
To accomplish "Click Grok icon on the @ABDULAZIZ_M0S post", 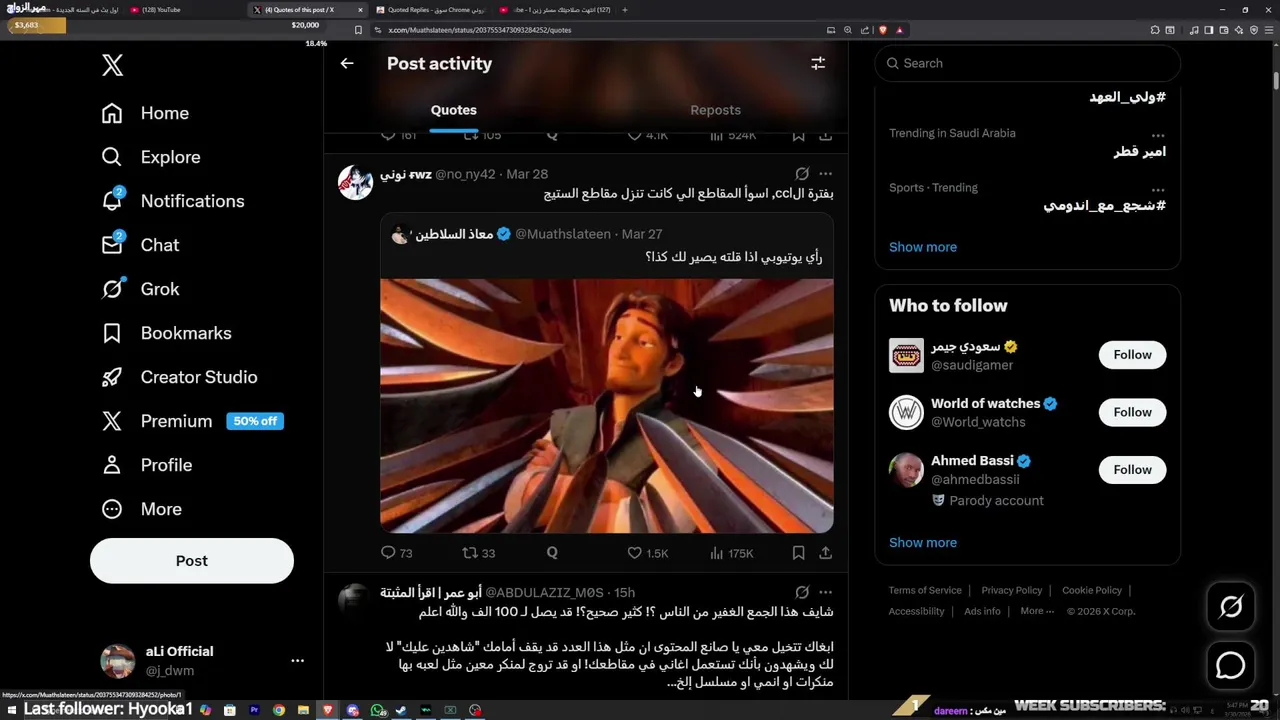I will pyautogui.click(x=802, y=592).
